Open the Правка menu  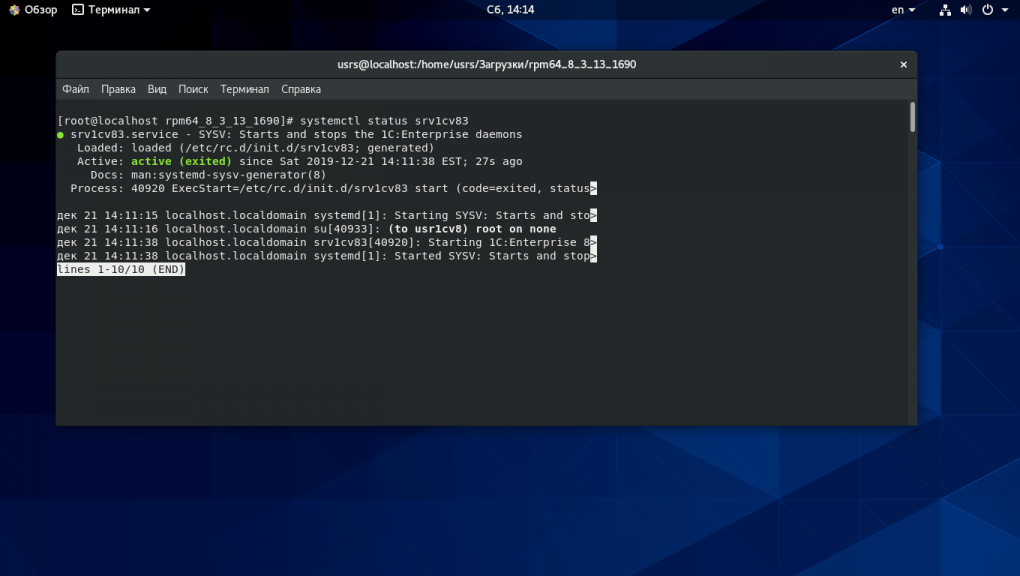pos(118,89)
